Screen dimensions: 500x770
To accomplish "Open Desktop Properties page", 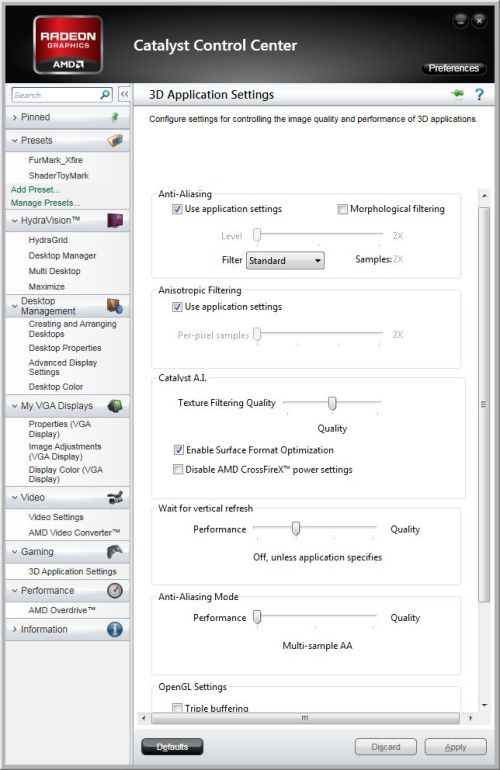I will tap(65, 348).
